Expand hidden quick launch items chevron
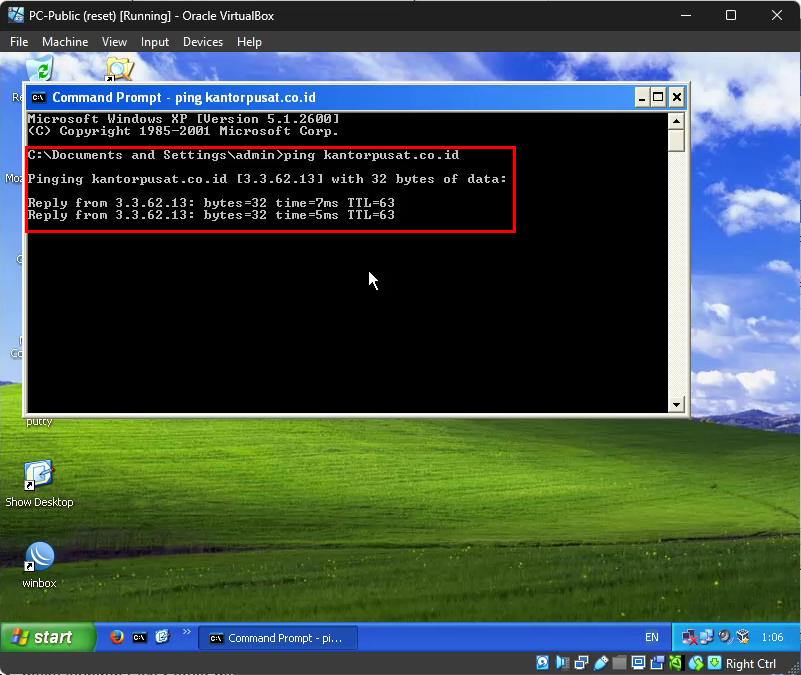801x675 pixels. pos(186,632)
